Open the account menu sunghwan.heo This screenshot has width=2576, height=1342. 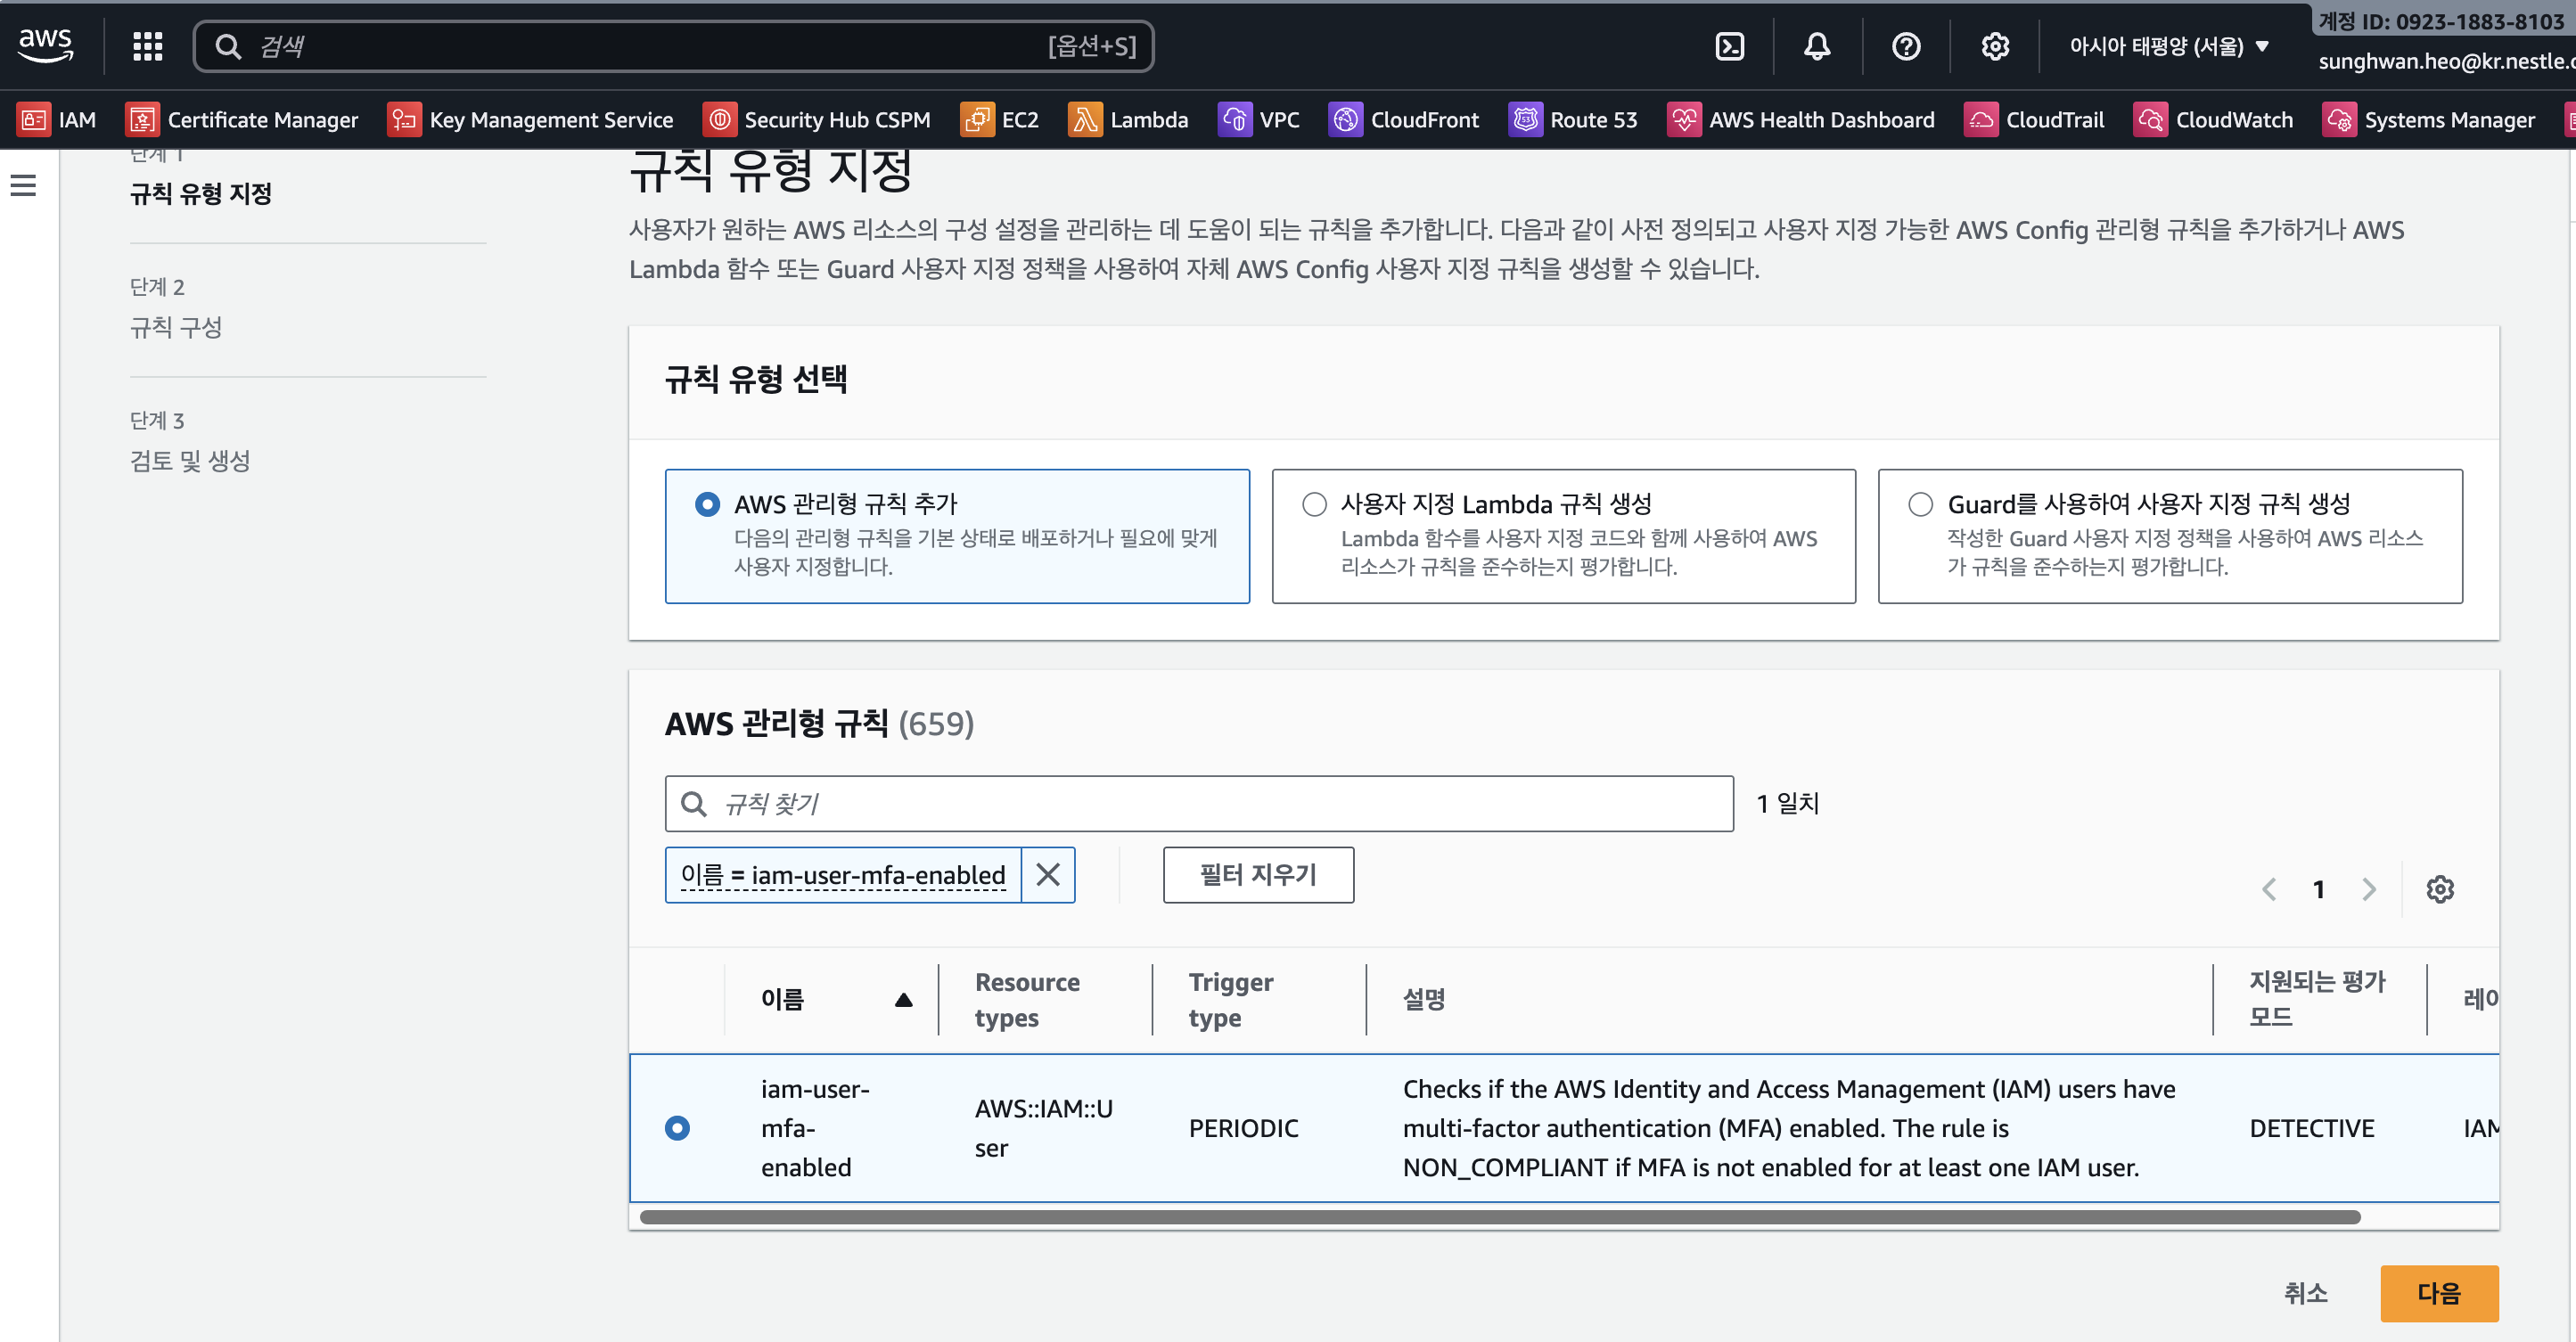pyautogui.click(x=2447, y=61)
